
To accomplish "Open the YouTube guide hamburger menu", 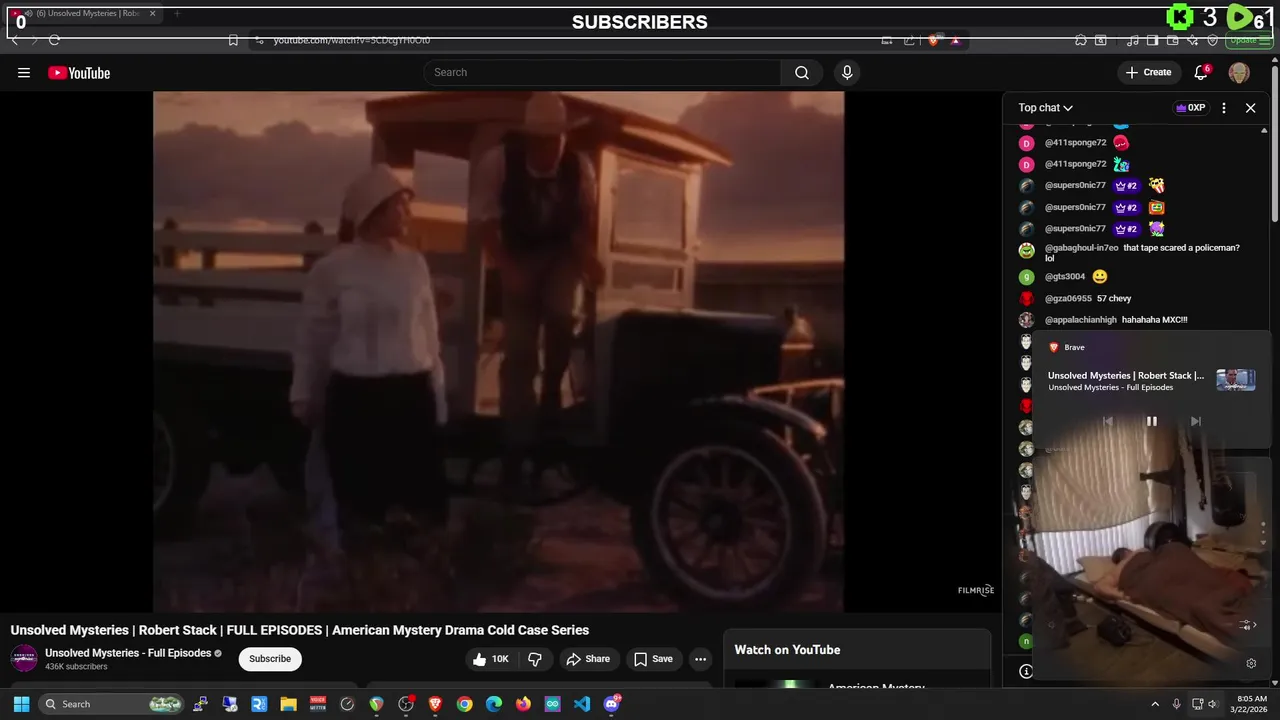I will (x=24, y=72).
